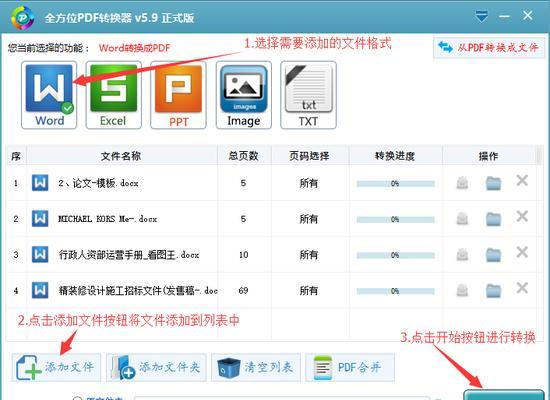This screenshot has width=550, height=400.
Task: Open output file for MICHAEL KORS row
Action: [462, 219]
